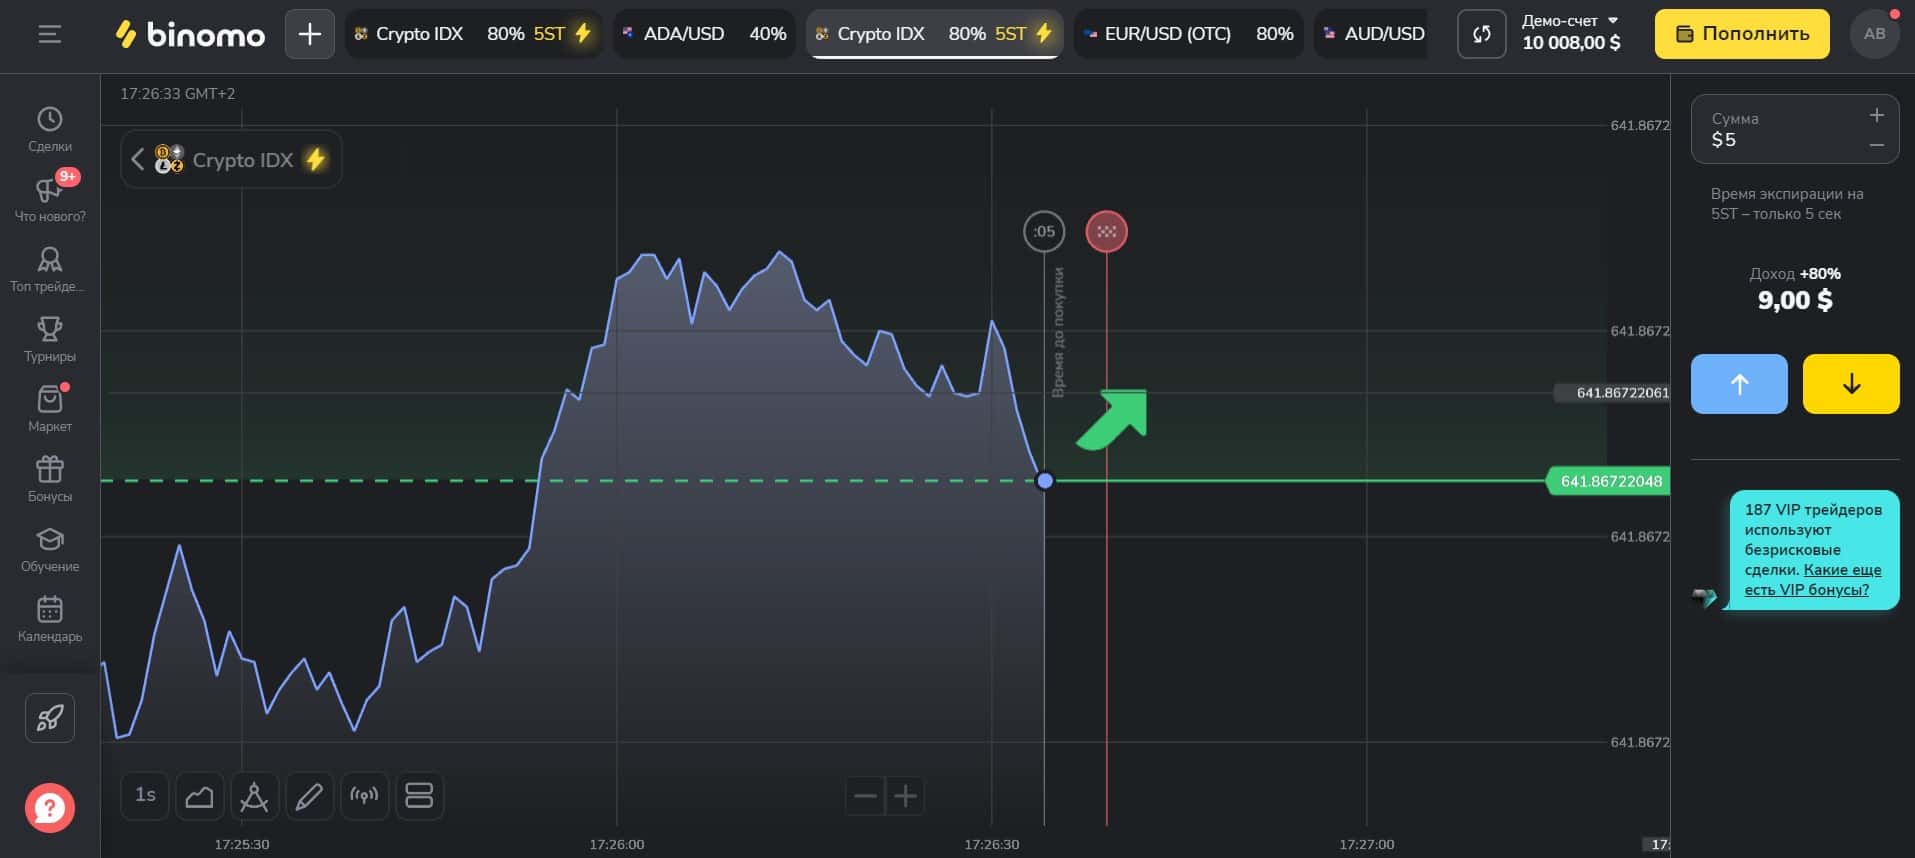Open Бонусы gifts section
This screenshot has height=858, width=1915.
pos(50,480)
